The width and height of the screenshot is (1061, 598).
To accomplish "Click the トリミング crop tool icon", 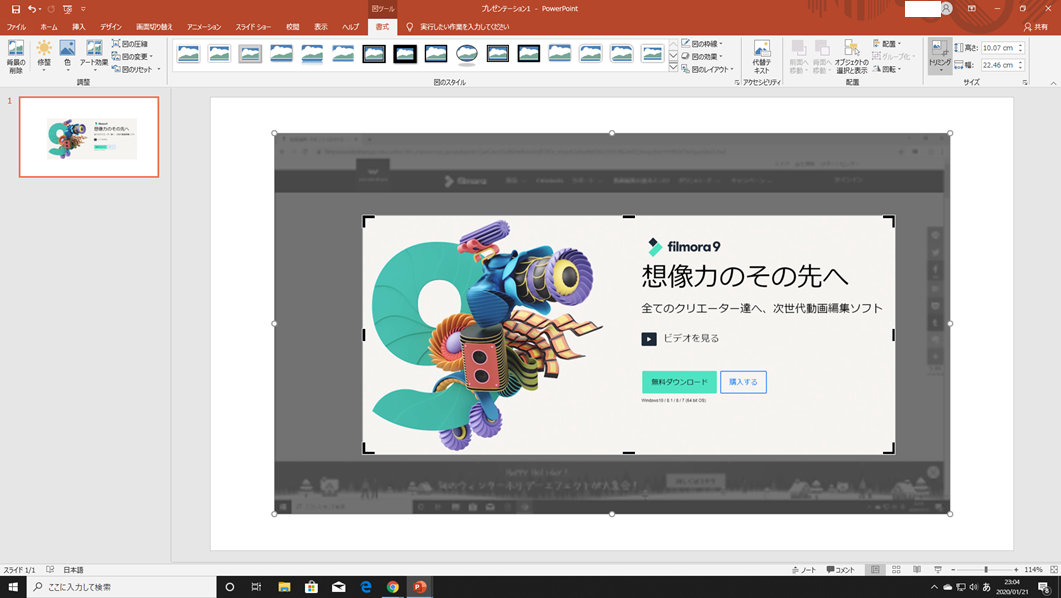I will pyautogui.click(x=939, y=49).
